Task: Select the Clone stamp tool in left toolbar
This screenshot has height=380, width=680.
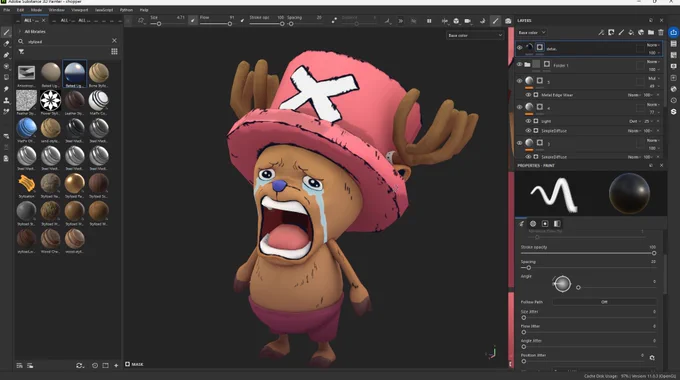Action: click(x=6, y=100)
